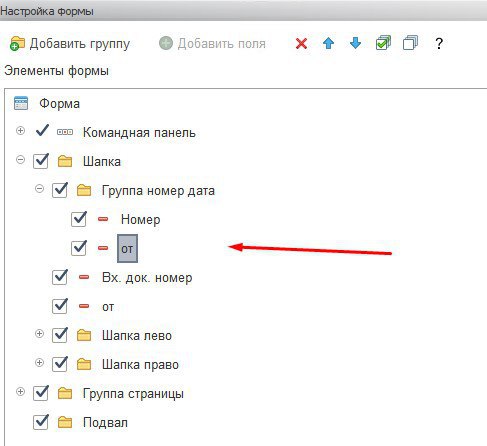
Task: Toggle the checkmark next to Командная панель
Action: (42, 131)
